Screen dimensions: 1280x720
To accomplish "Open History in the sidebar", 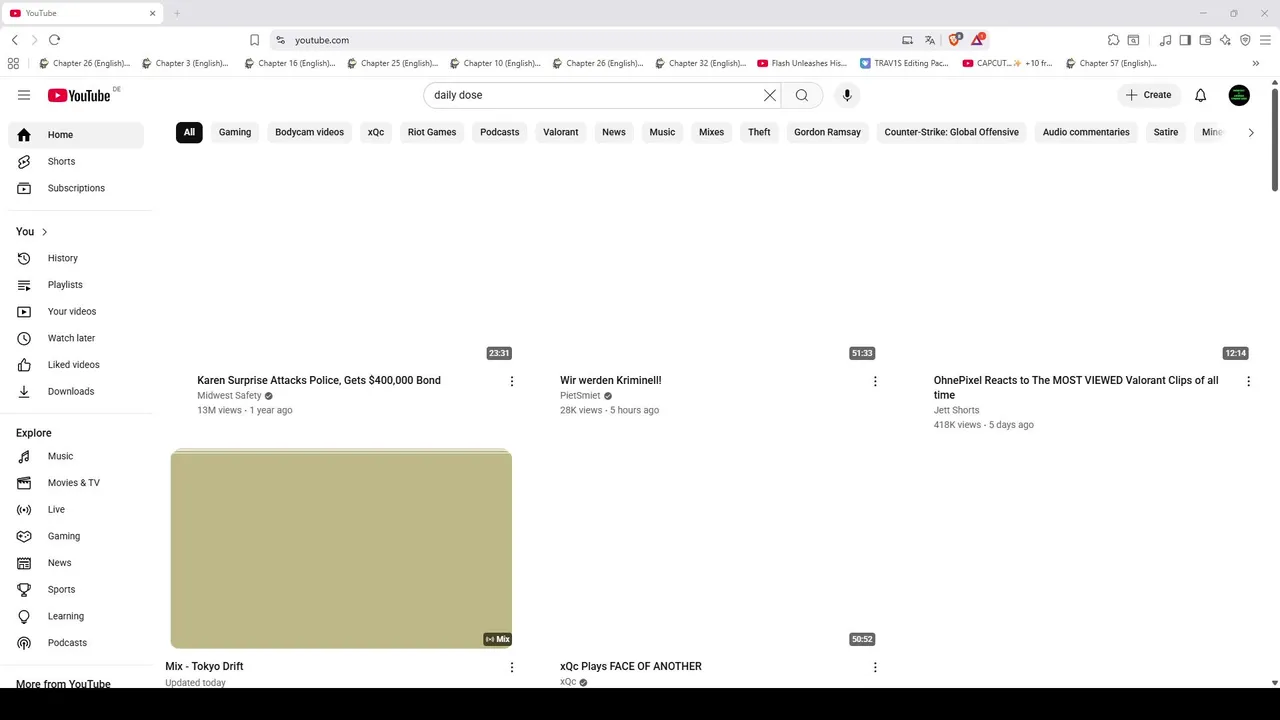I will (x=76, y=258).
